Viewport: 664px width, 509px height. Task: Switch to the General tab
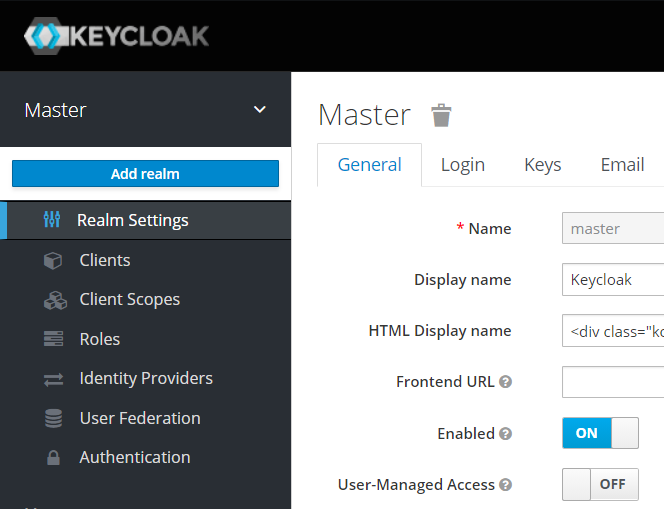(x=369, y=165)
